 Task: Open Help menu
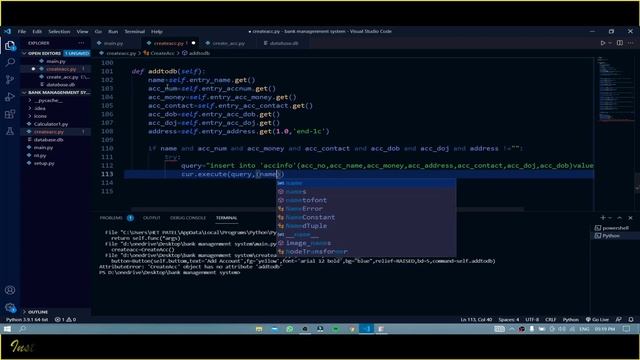click(x=157, y=31)
